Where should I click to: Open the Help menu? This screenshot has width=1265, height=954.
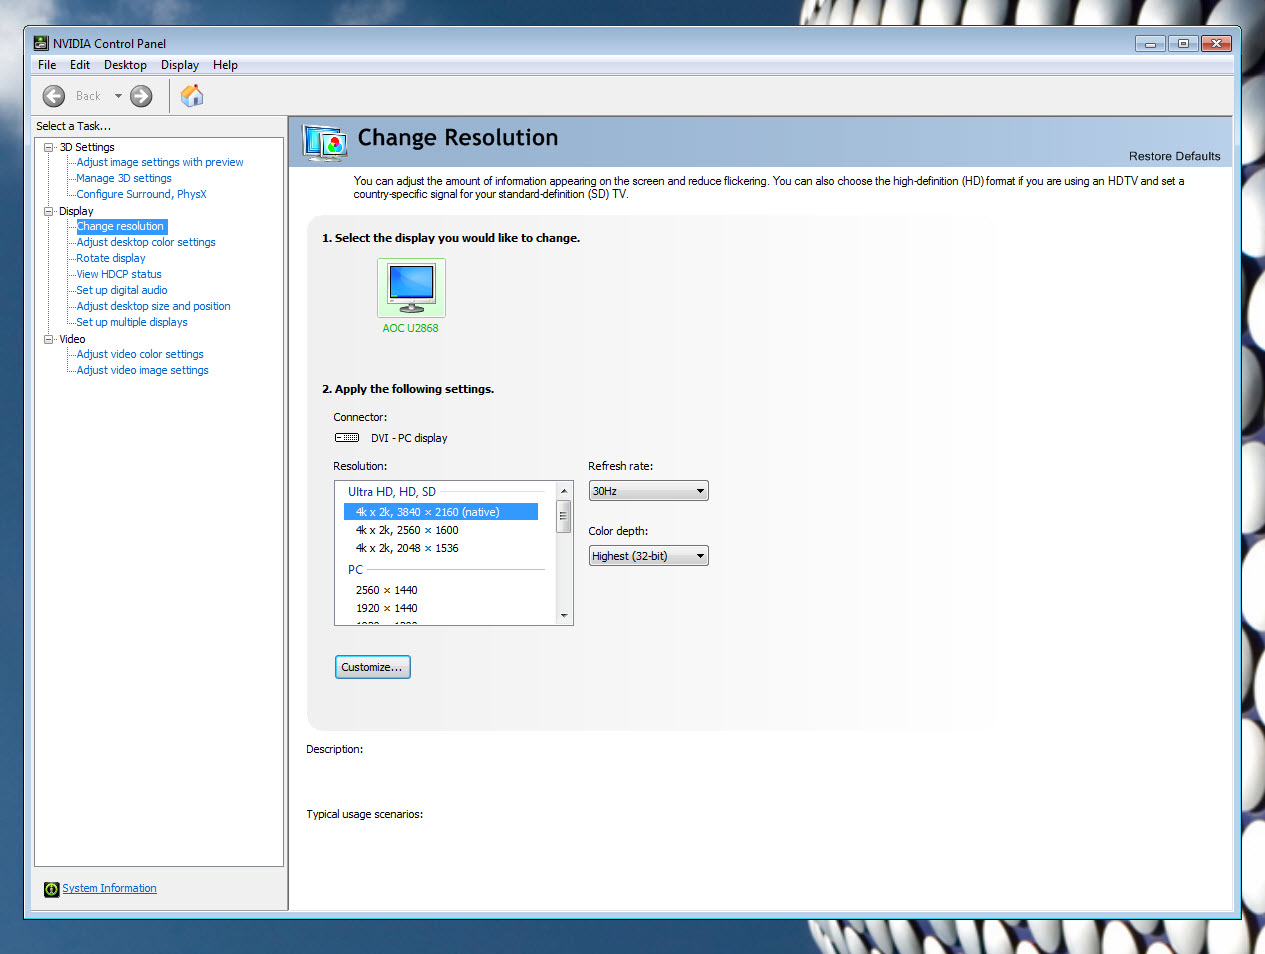point(225,65)
